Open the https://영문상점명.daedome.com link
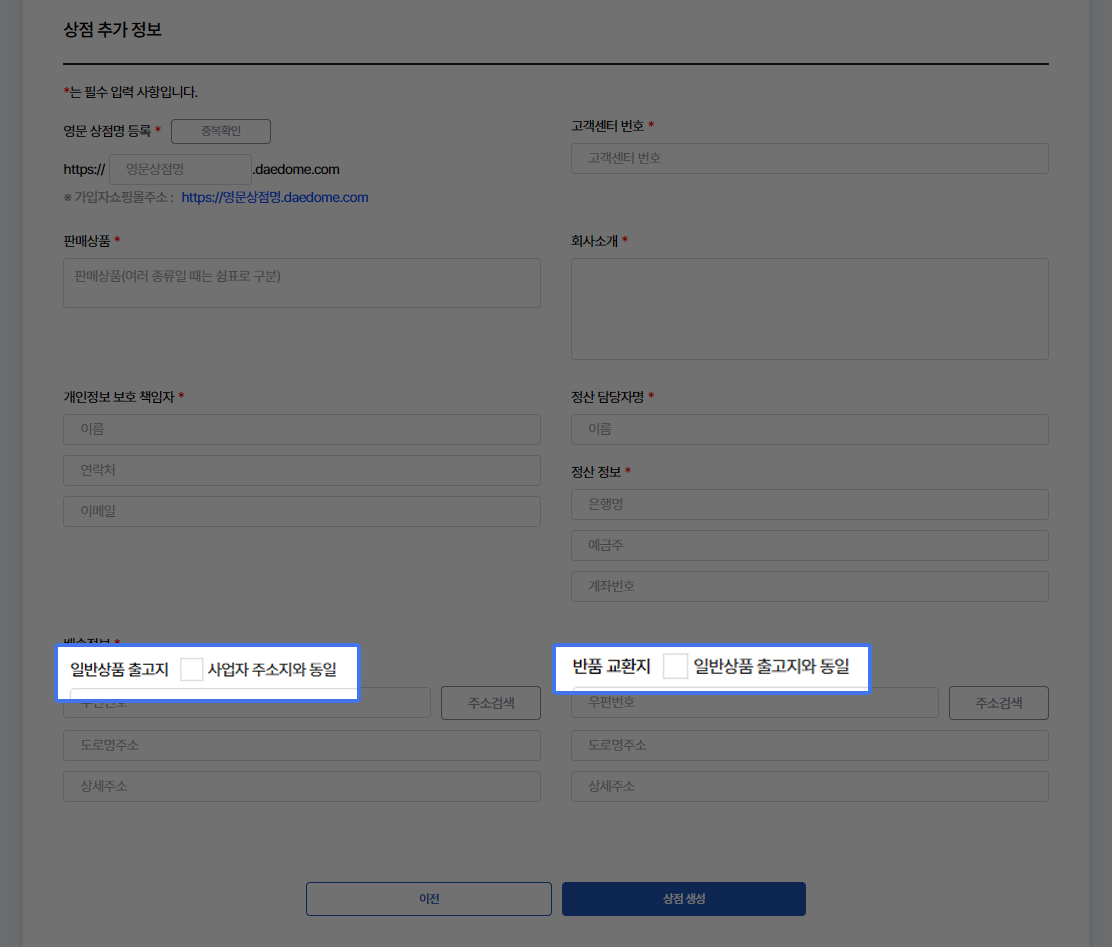The width and height of the screenshot is (1112, 947). (x=275, y=198)
